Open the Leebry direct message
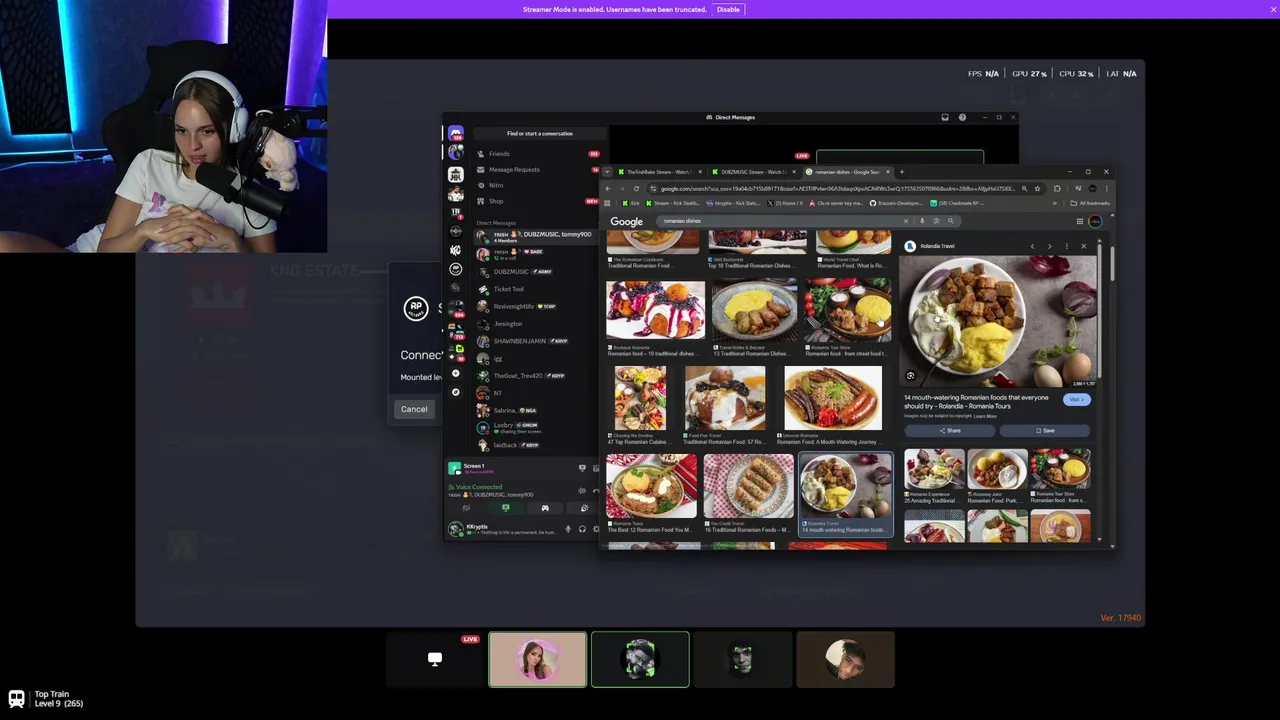The image size is (1280, 720). tap(538, 427)
